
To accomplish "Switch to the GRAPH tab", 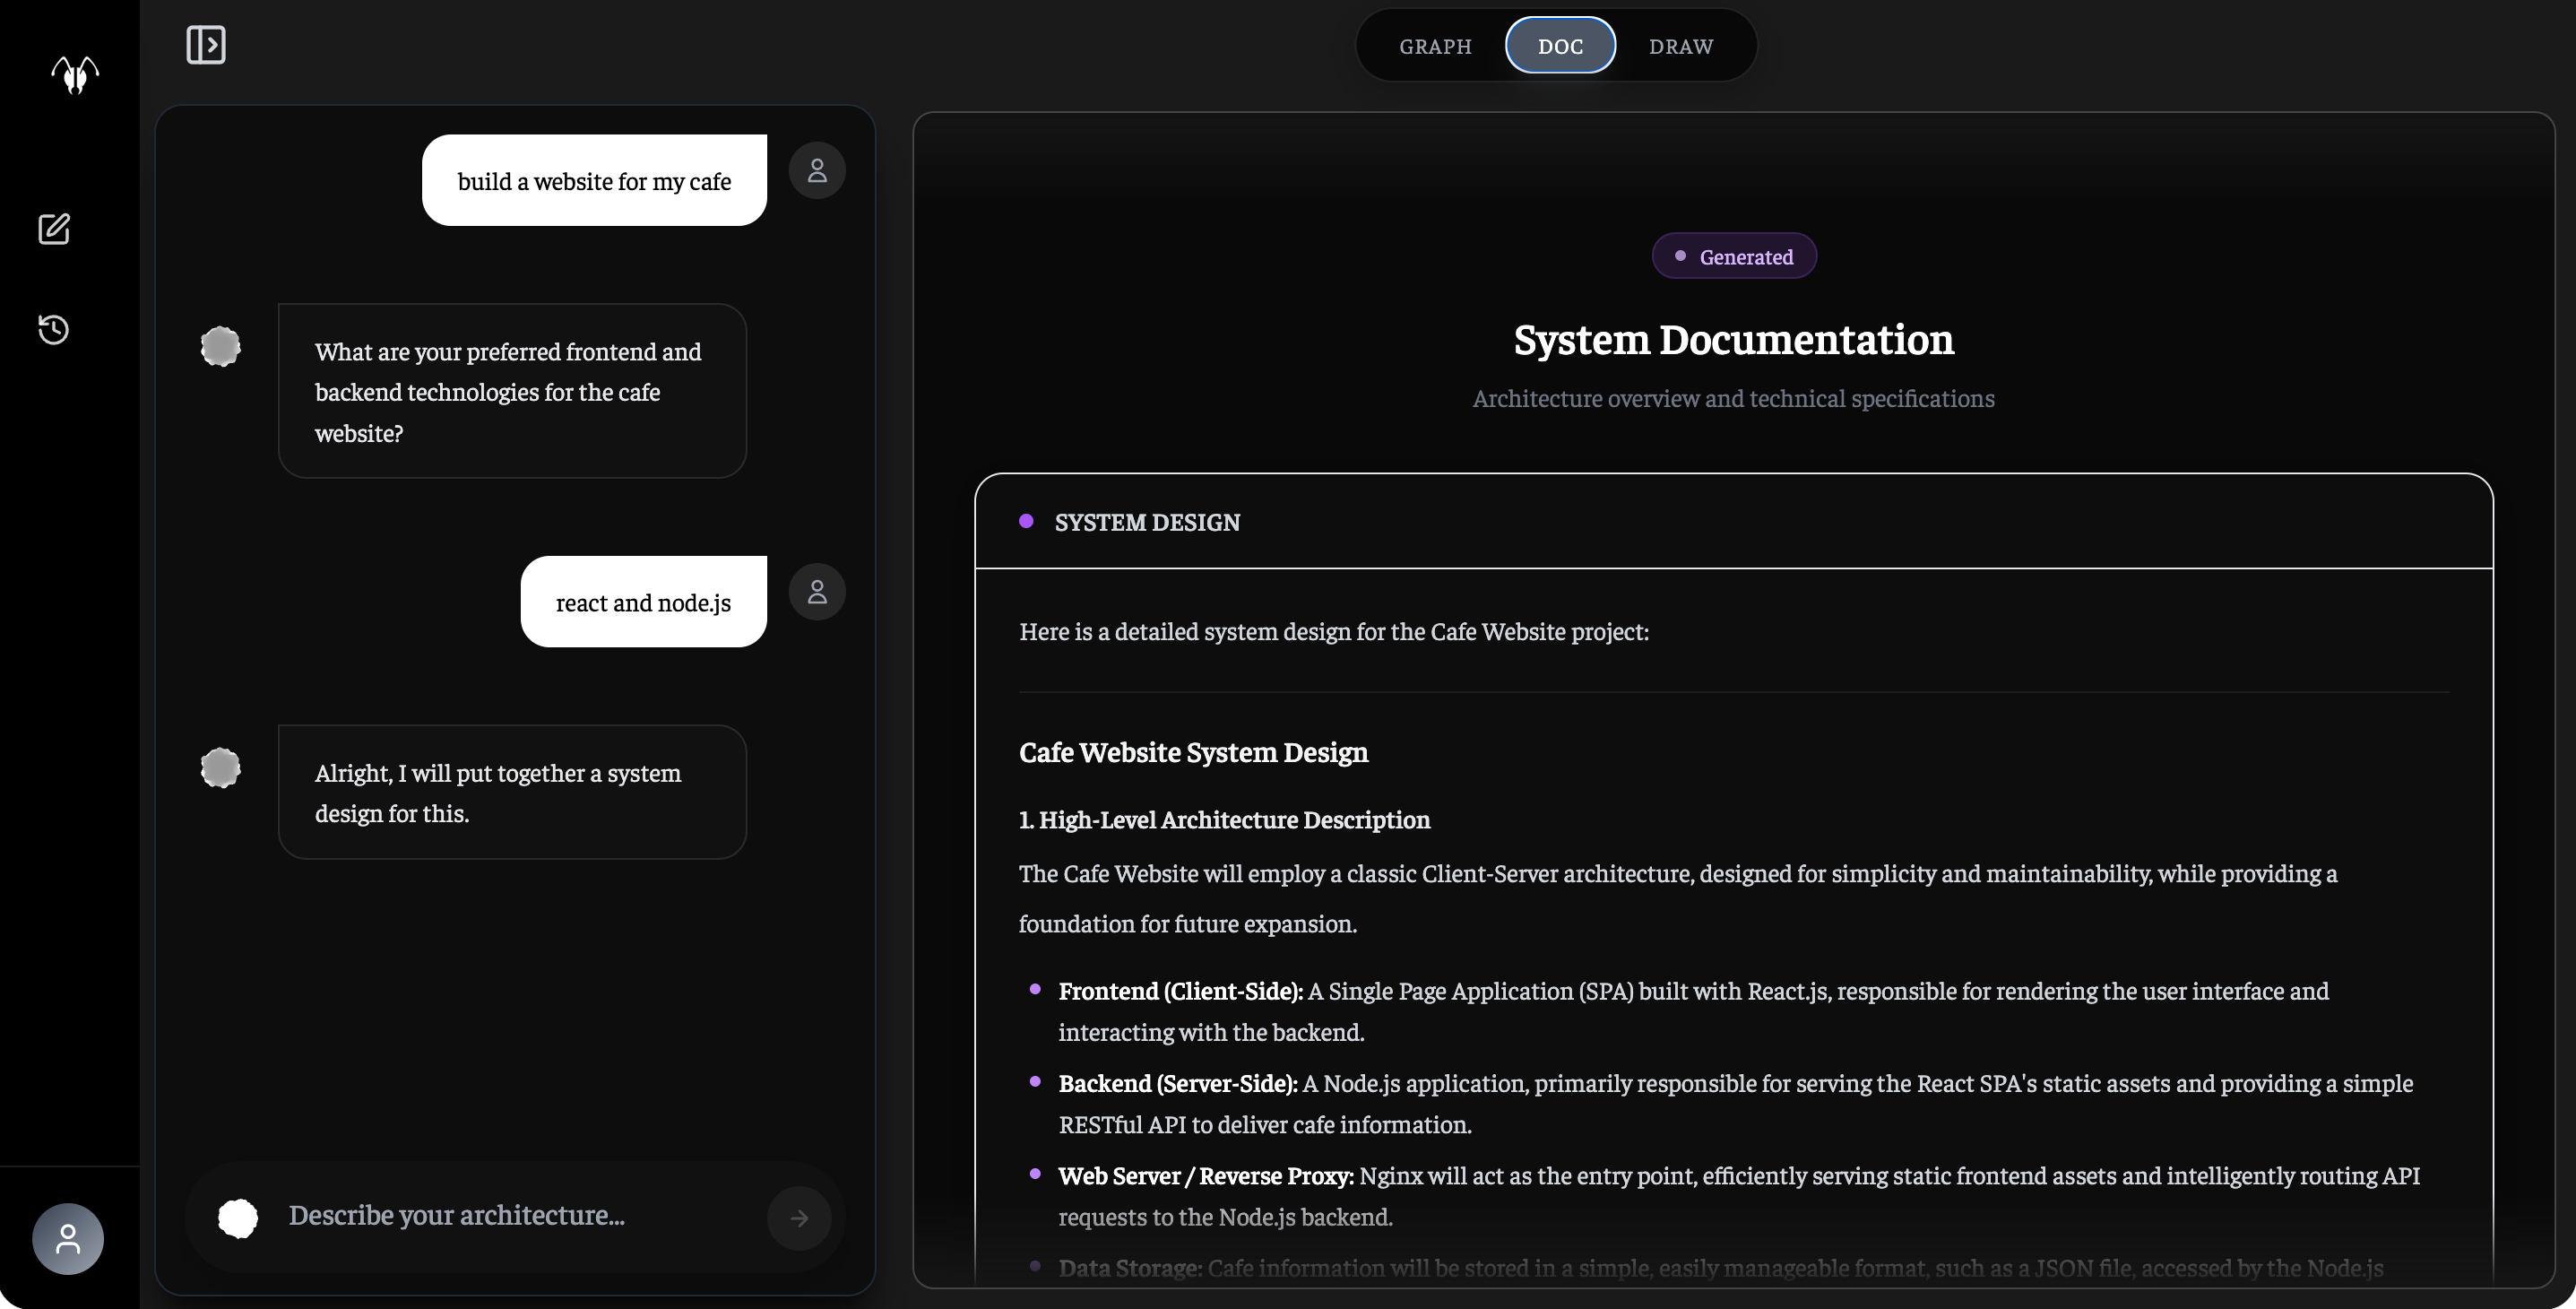I will click(x=1435, y=46).
